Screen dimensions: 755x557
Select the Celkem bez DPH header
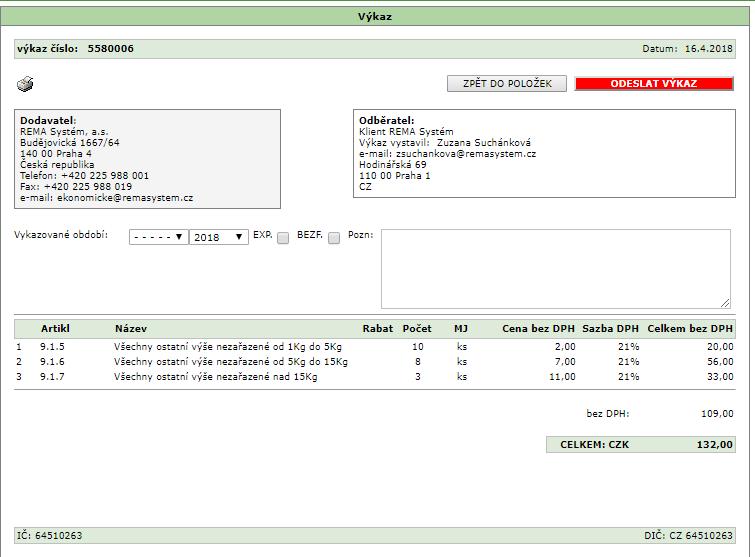coord(690,328)
